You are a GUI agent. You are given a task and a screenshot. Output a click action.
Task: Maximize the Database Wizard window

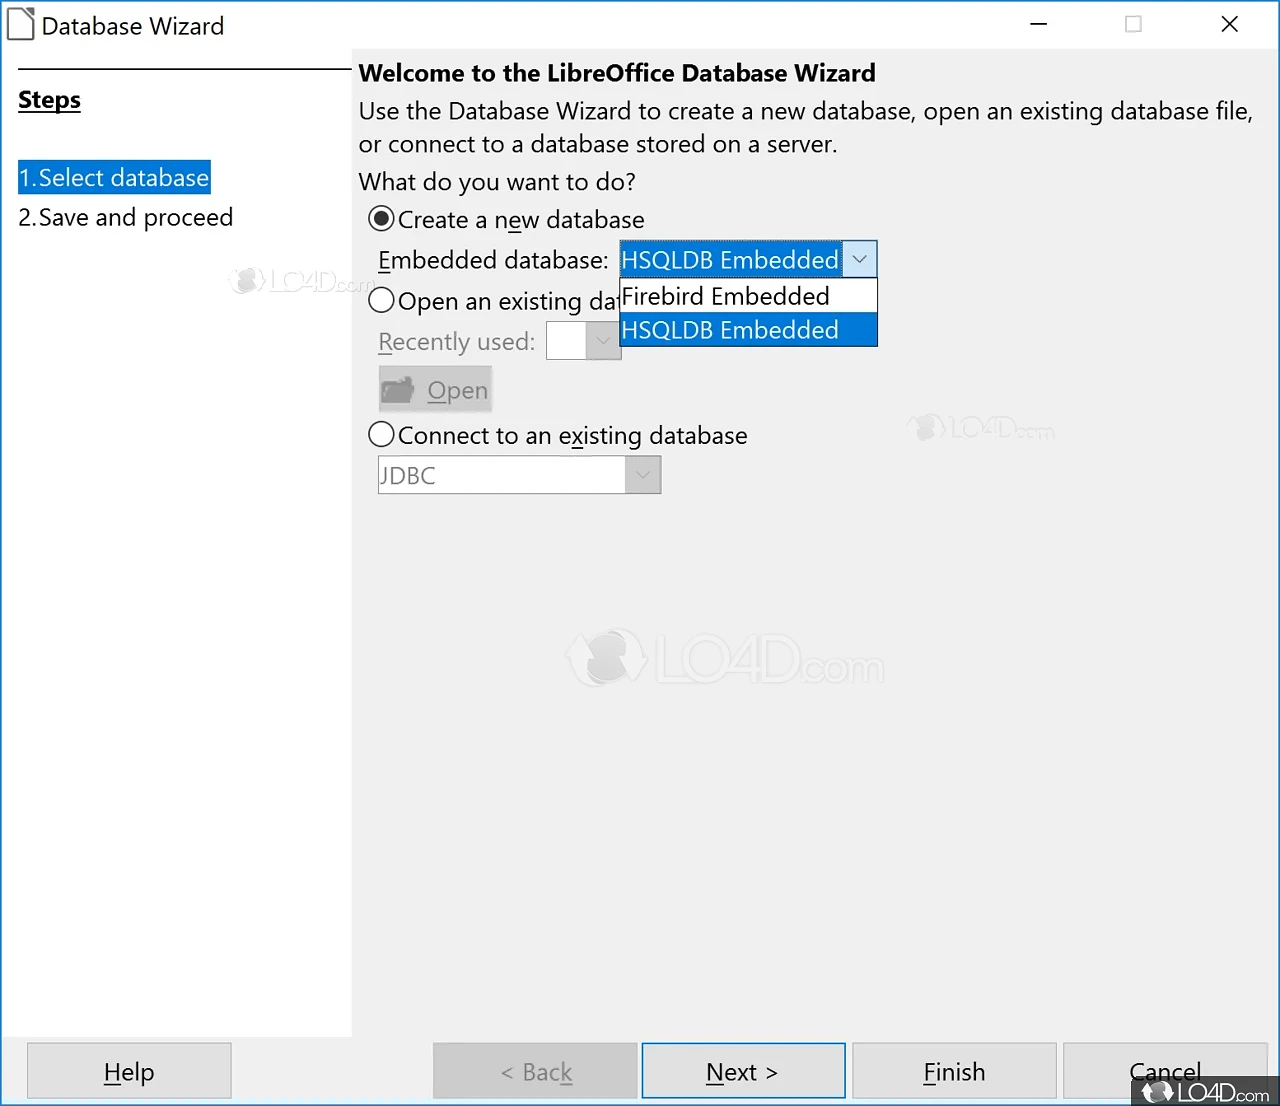tap(1133, 24)
